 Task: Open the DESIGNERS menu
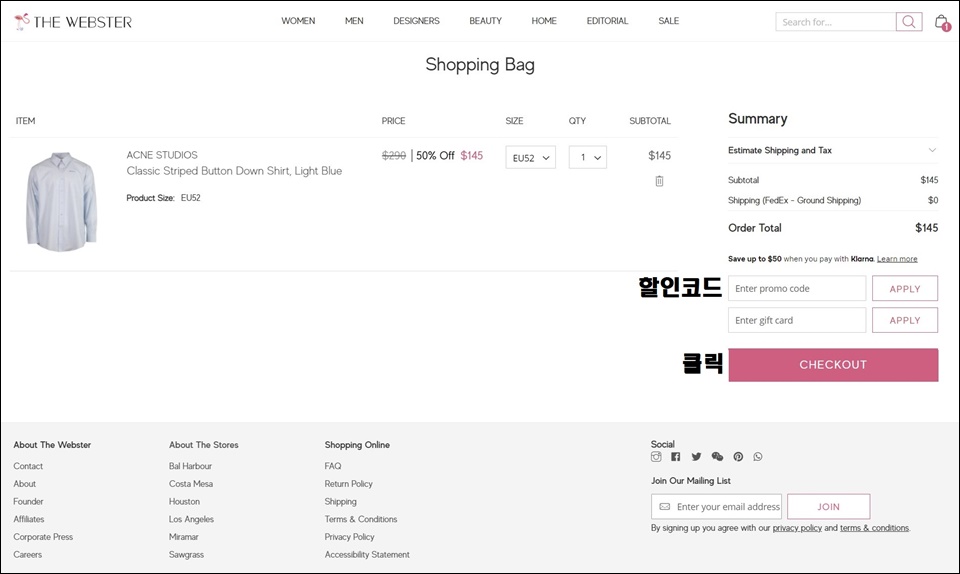[x=416, y=21]
